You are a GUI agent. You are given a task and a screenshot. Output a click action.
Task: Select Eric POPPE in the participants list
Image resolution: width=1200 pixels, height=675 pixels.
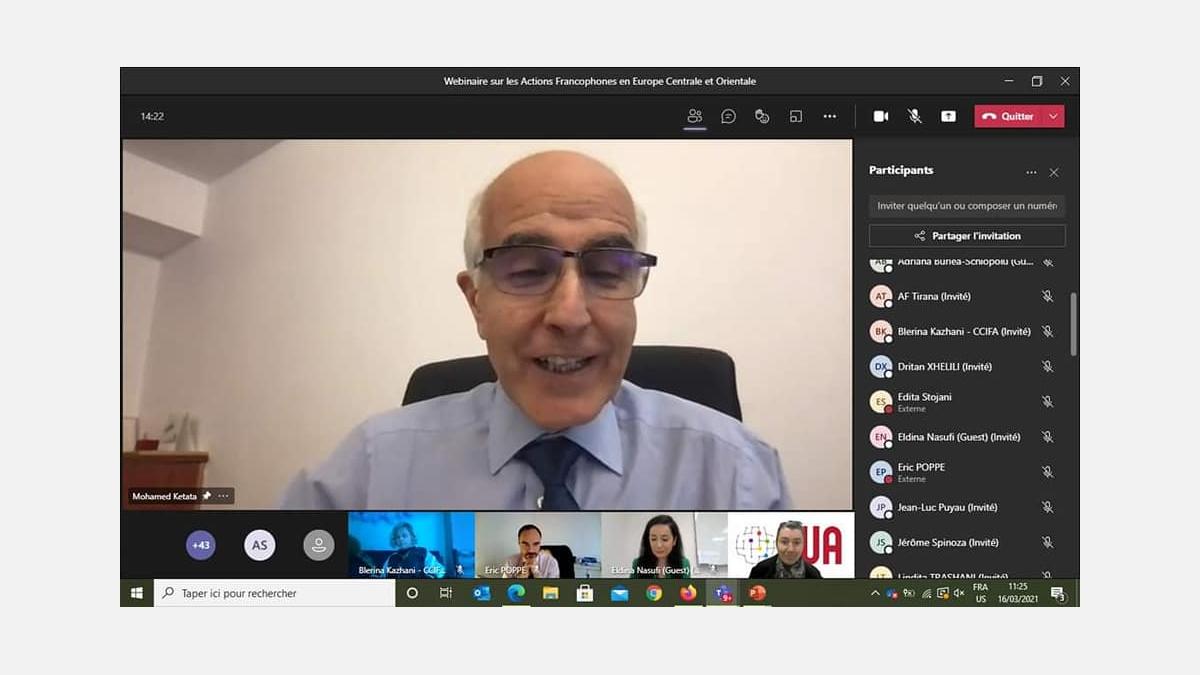tap(921, 467)
